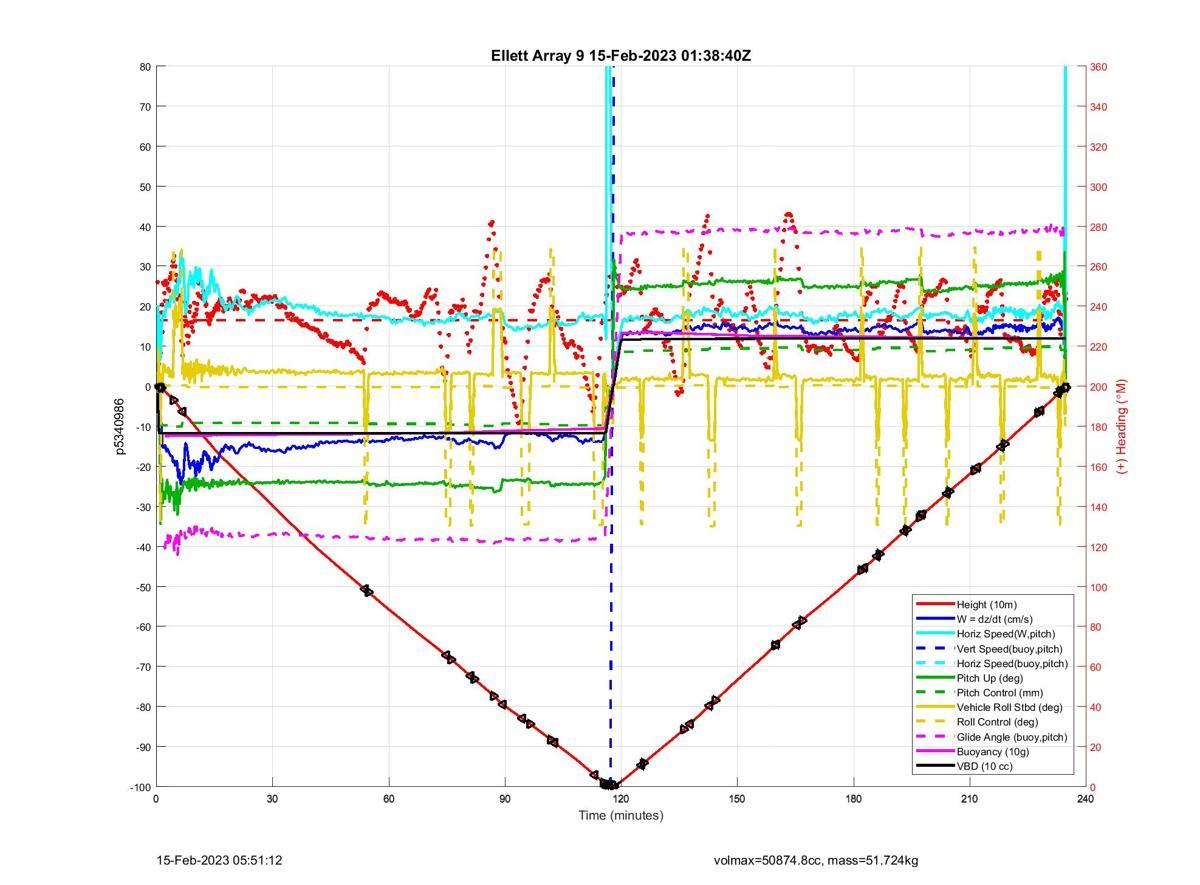Click the 30 tick on the time axis
The height and width of the screenshot is (885, 1200).
tap(272, 799)
